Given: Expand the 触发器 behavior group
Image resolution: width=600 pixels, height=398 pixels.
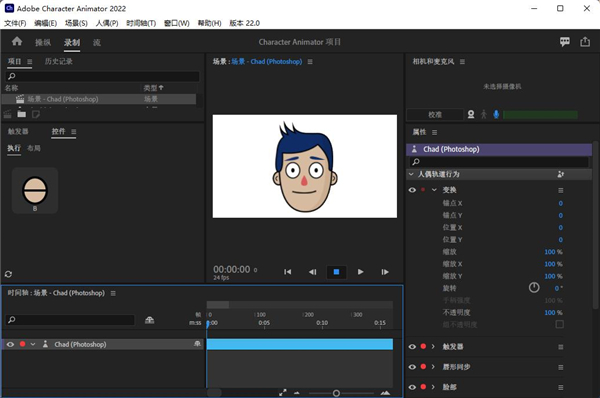Looking at the screenshot, I should tap(433, 347).
